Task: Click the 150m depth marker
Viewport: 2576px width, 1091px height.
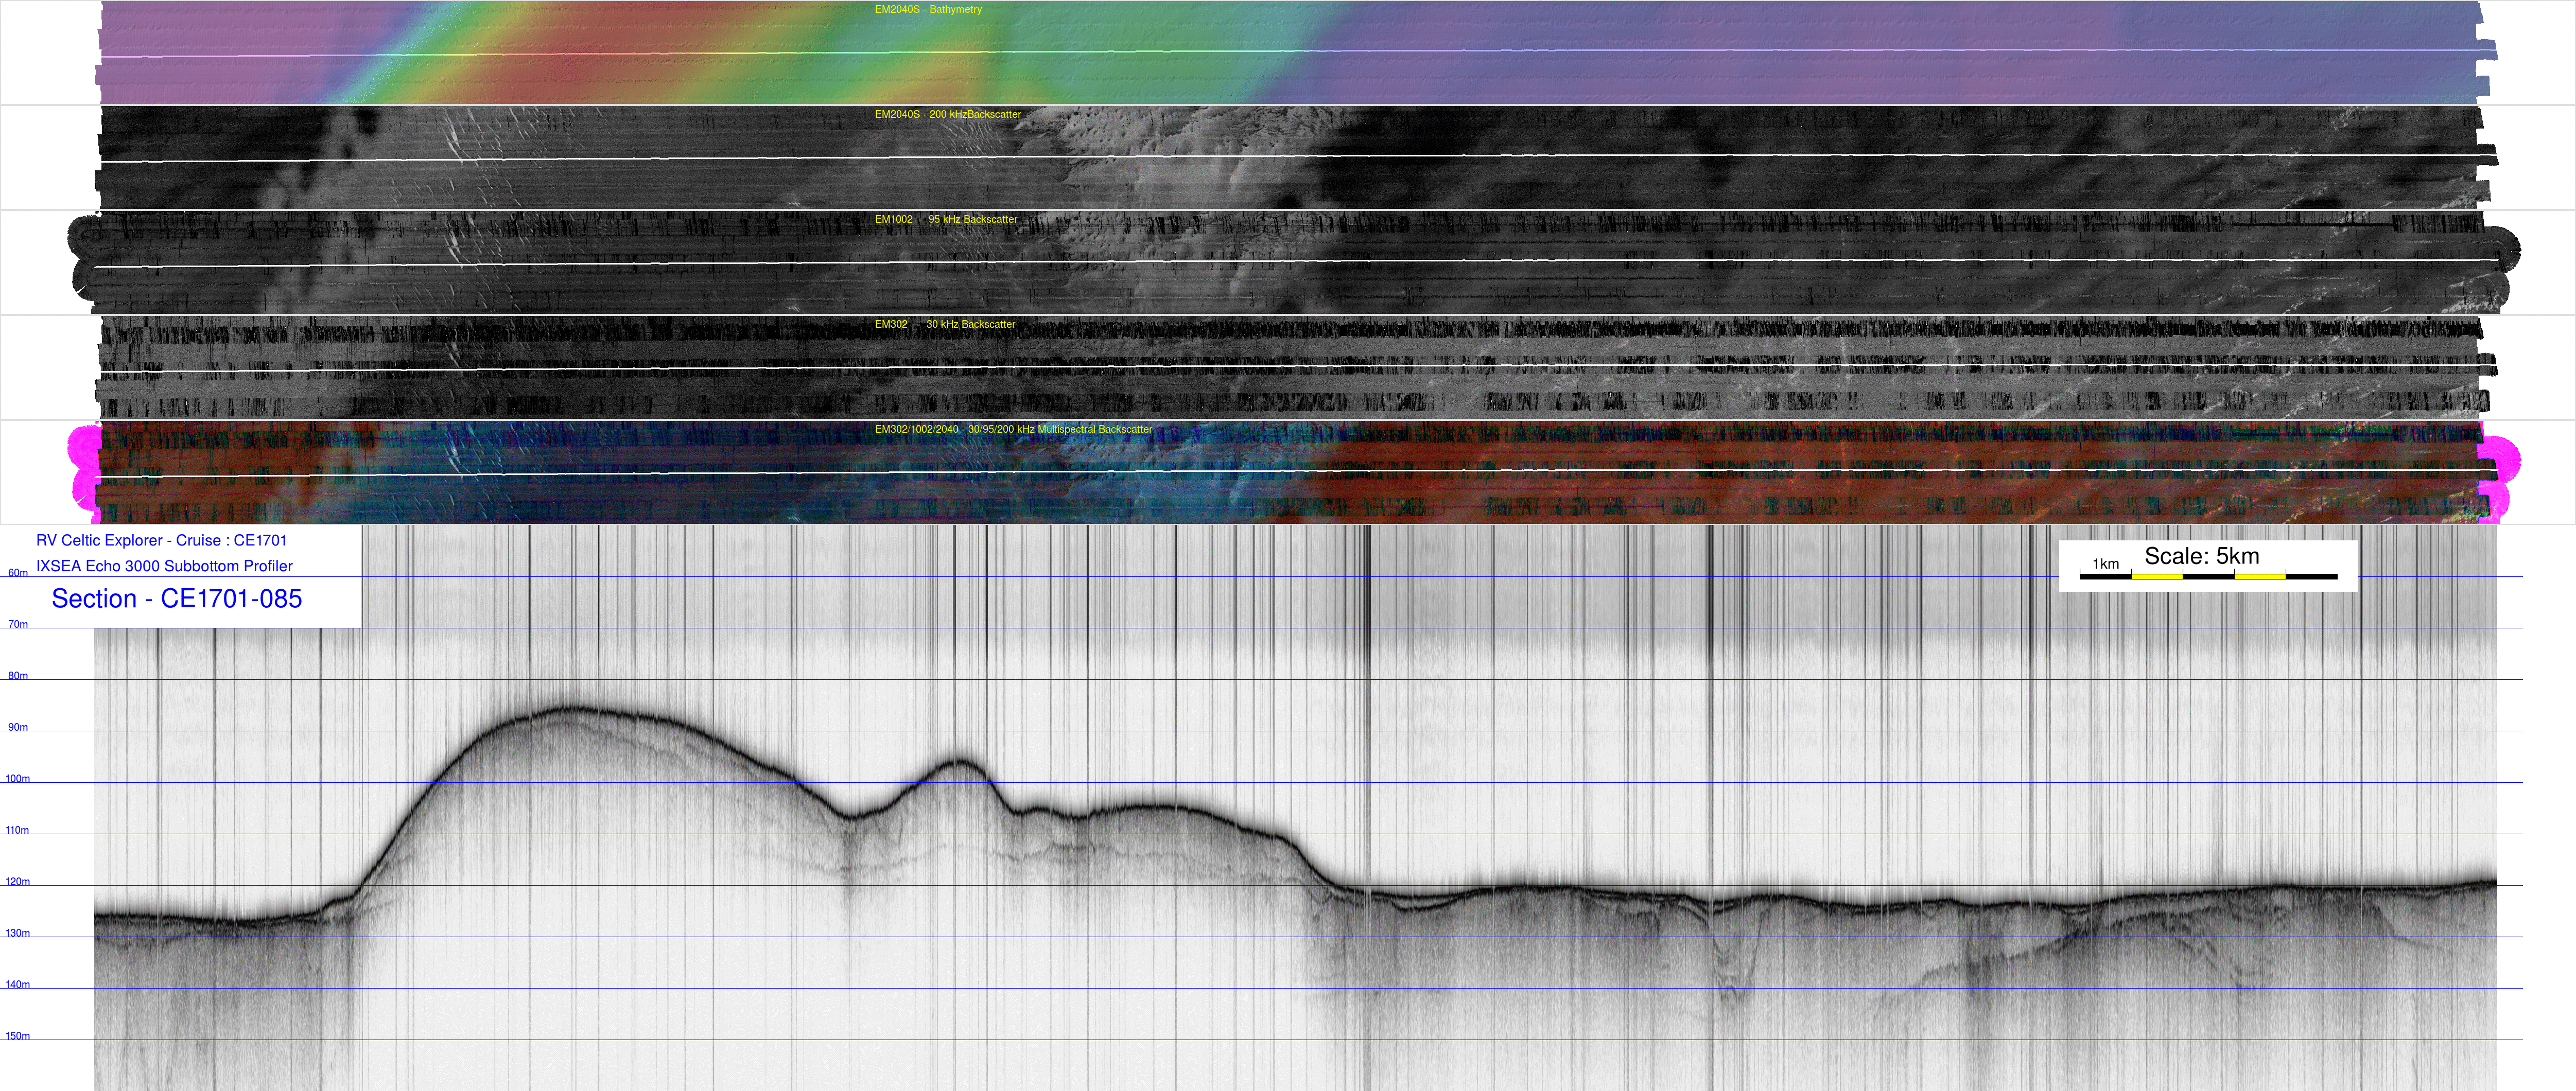Action: 18,1035
